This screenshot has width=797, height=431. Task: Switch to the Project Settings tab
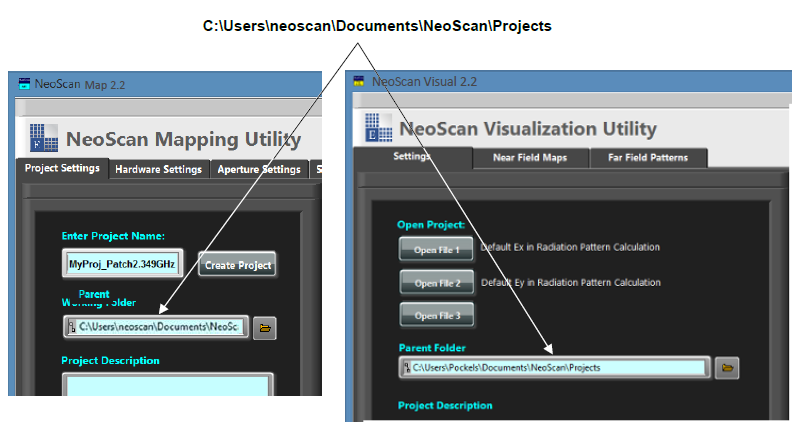click(62, 168)
